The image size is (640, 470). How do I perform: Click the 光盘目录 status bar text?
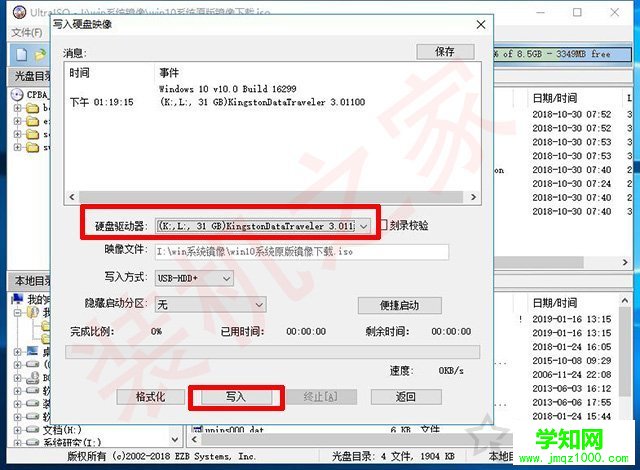pos(393,457)
